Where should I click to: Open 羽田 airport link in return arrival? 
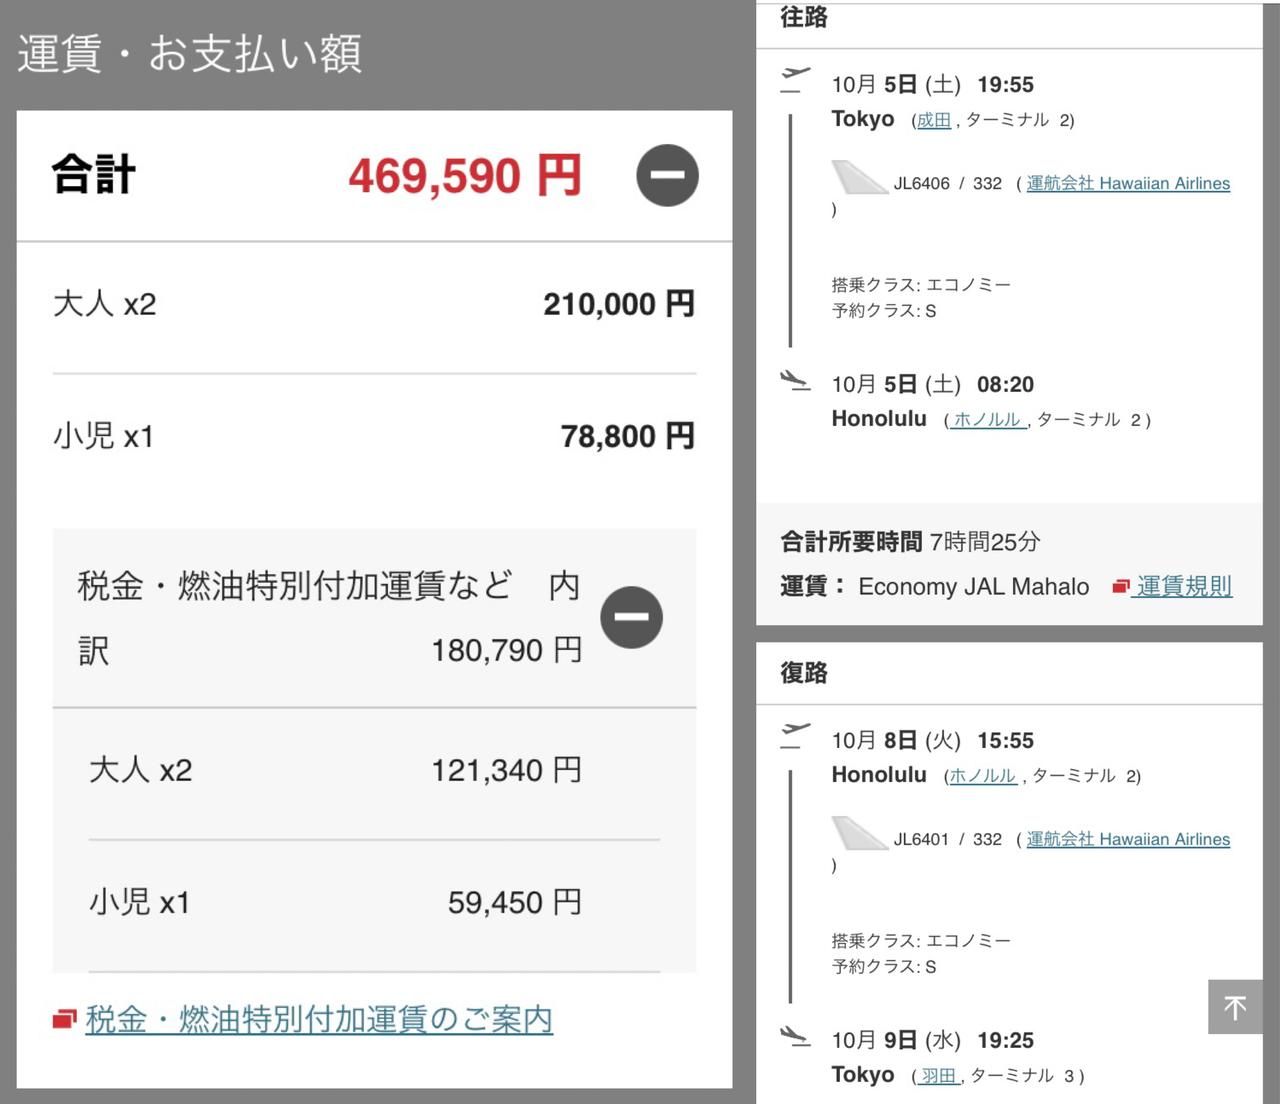(939, 1076)
